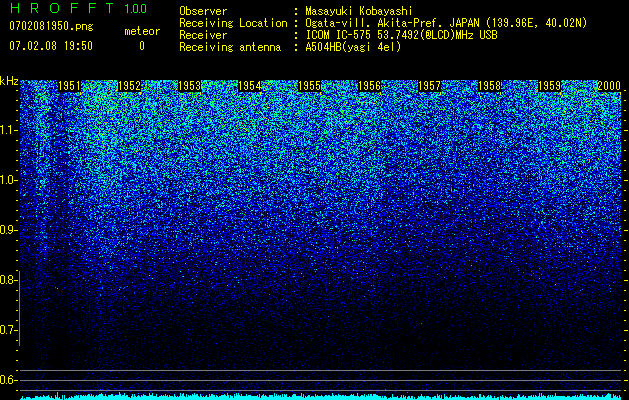Click the 1955 time marker
Viewport: 629px width, 400px height.
pos(309,86)
